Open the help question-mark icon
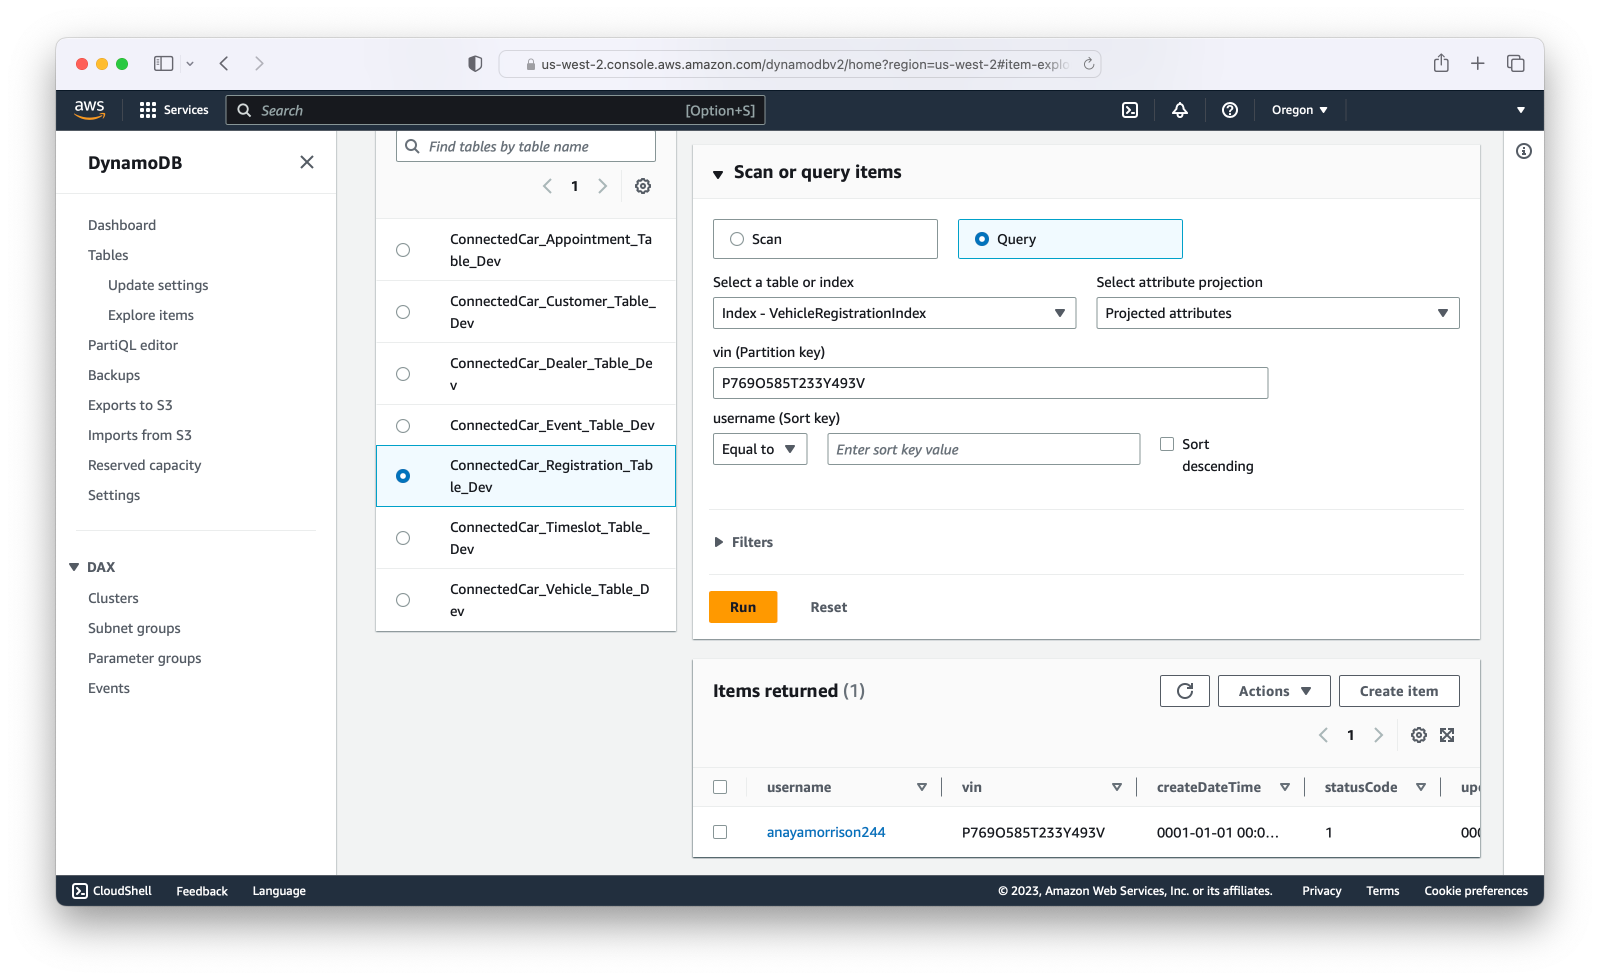Viewport: 1600px width, 980px height. point(1230,110)
